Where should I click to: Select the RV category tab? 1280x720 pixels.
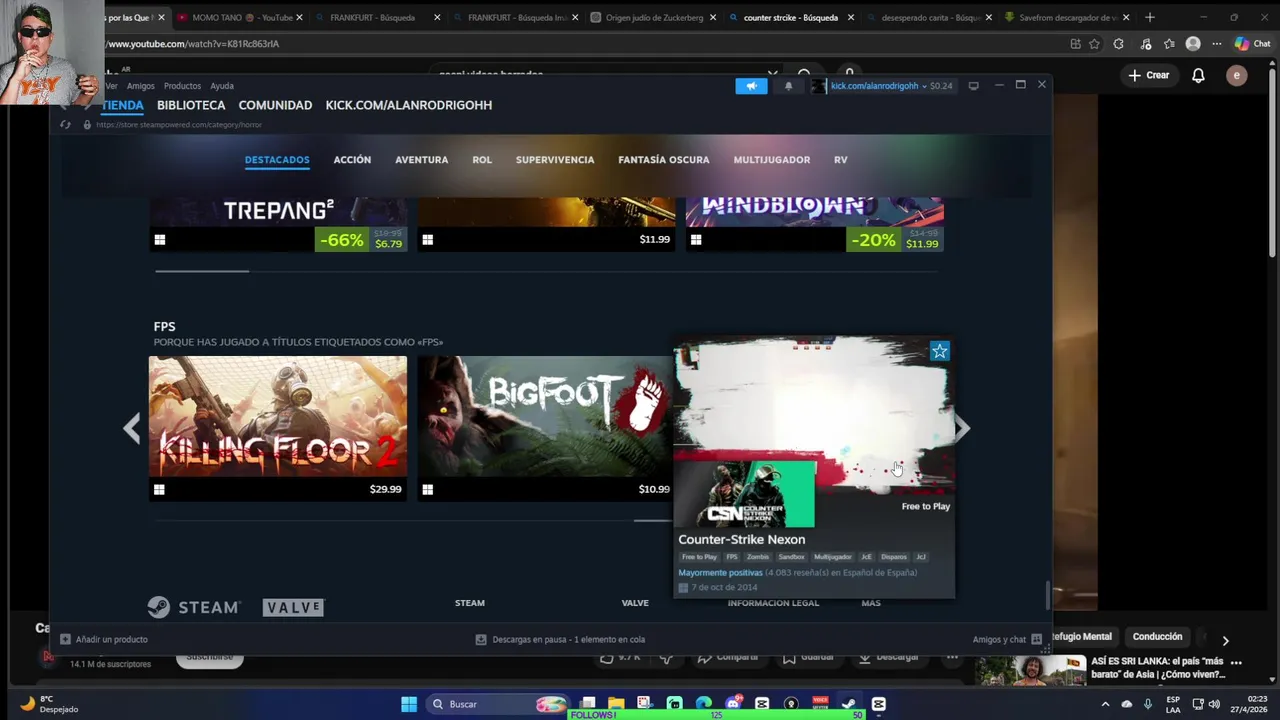[841, 160]
